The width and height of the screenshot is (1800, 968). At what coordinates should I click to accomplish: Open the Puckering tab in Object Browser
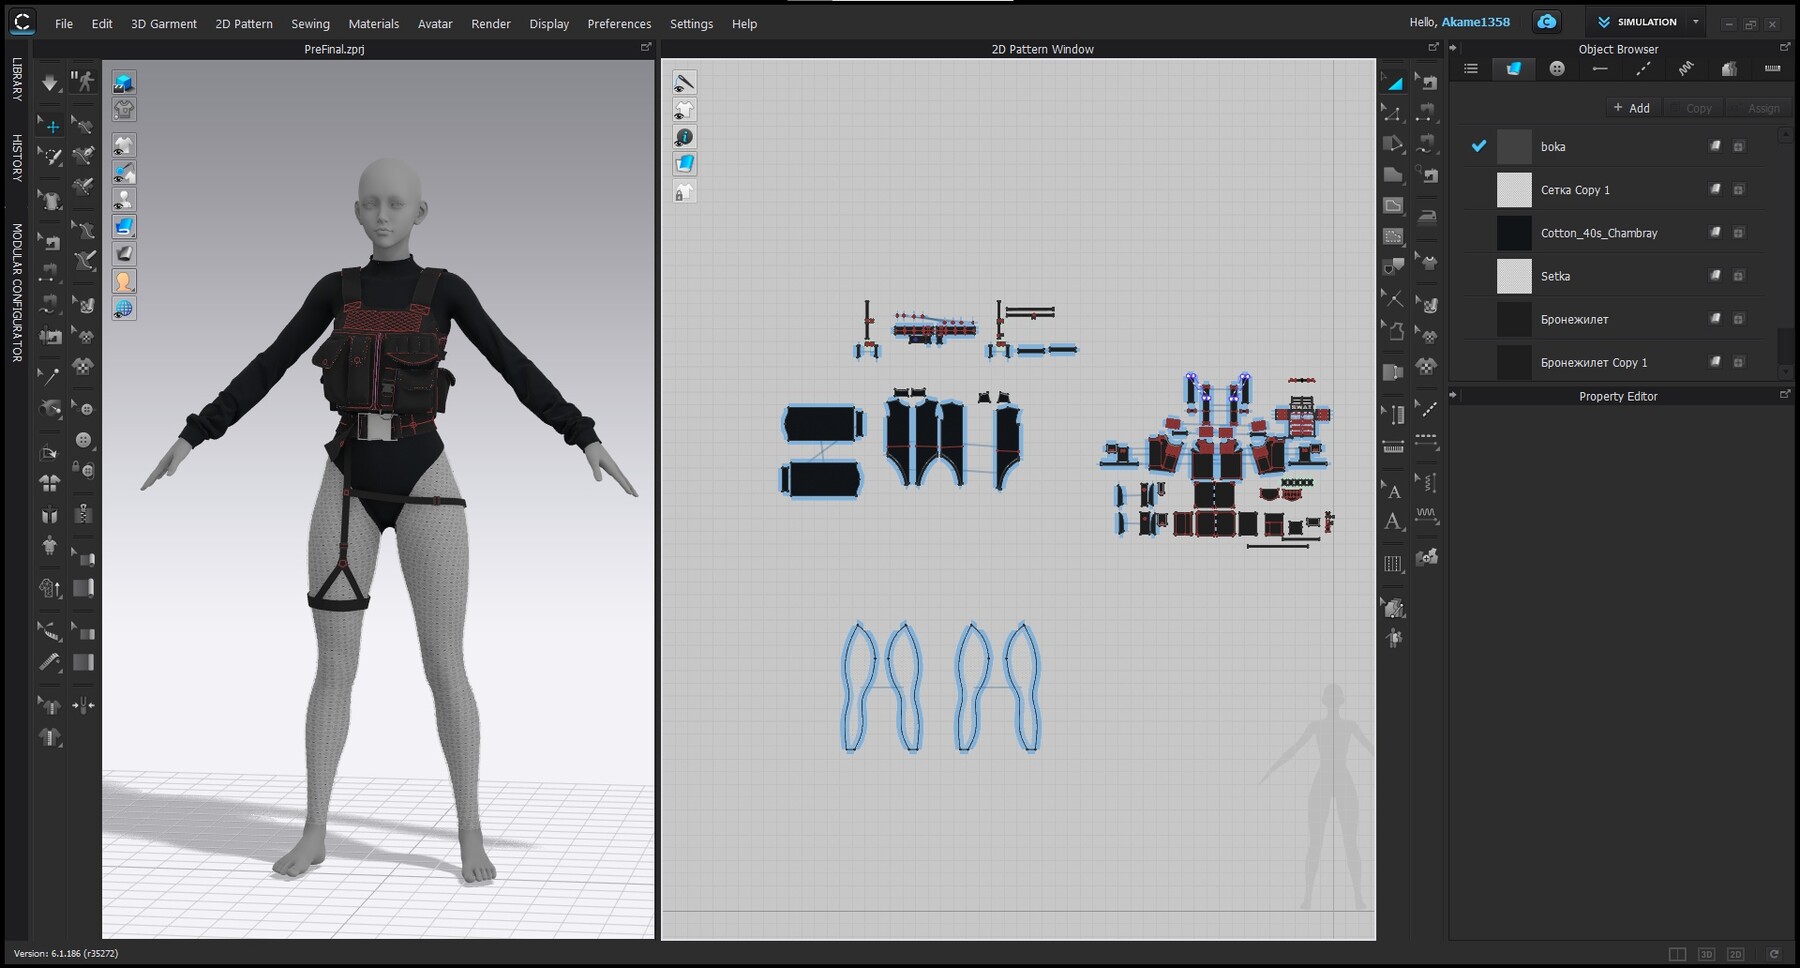click(1686, 68)
